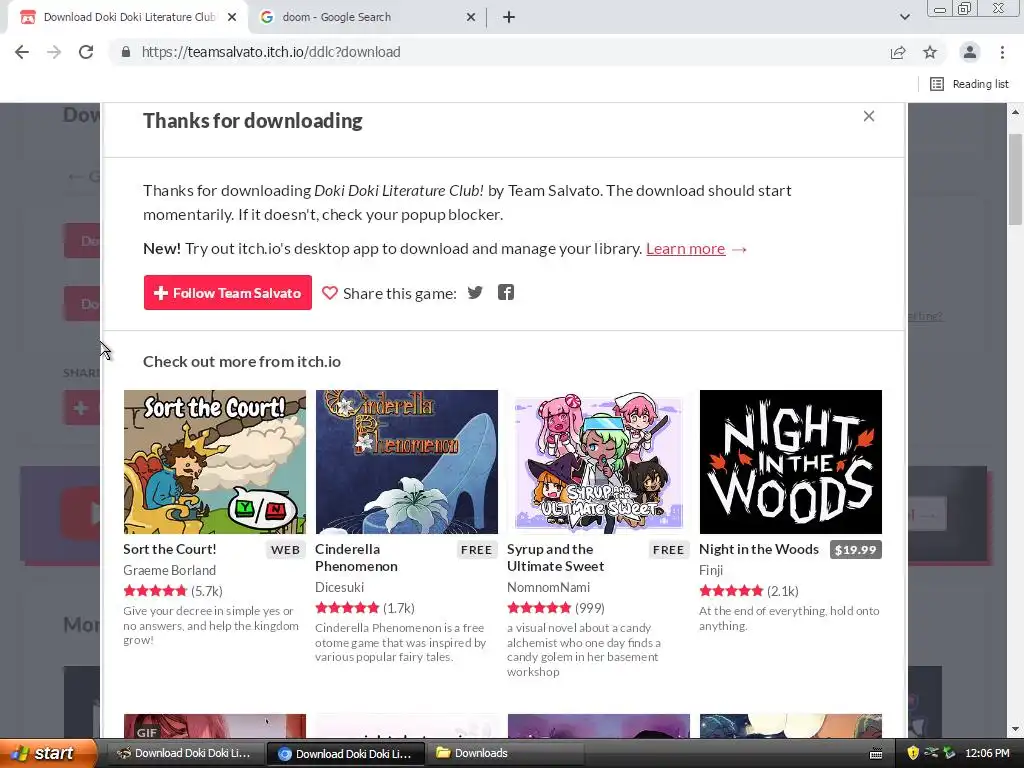Click the $19.99 price tag
The height and width of the screenshot is (768, 1024).
pyautogui.click(x=856, y=550)
